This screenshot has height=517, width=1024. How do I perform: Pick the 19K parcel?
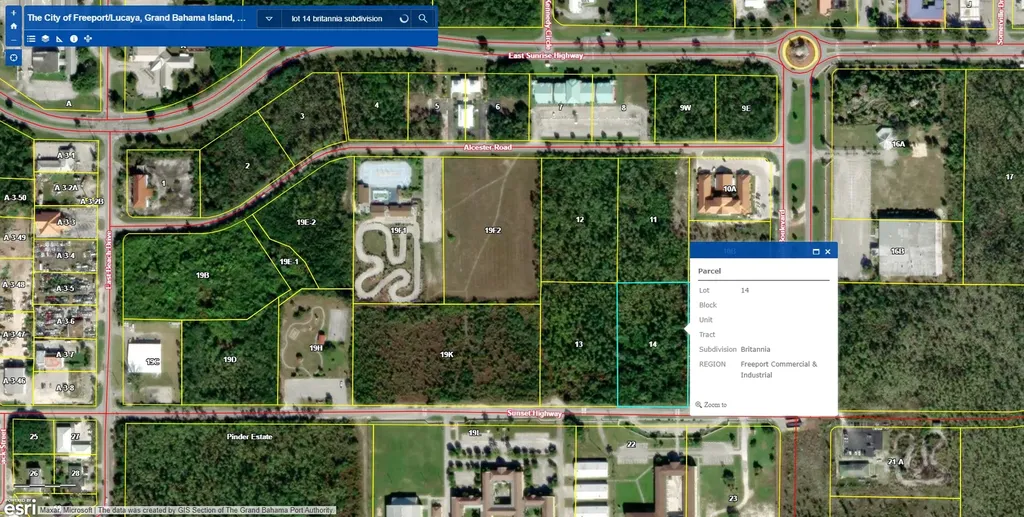447,354
